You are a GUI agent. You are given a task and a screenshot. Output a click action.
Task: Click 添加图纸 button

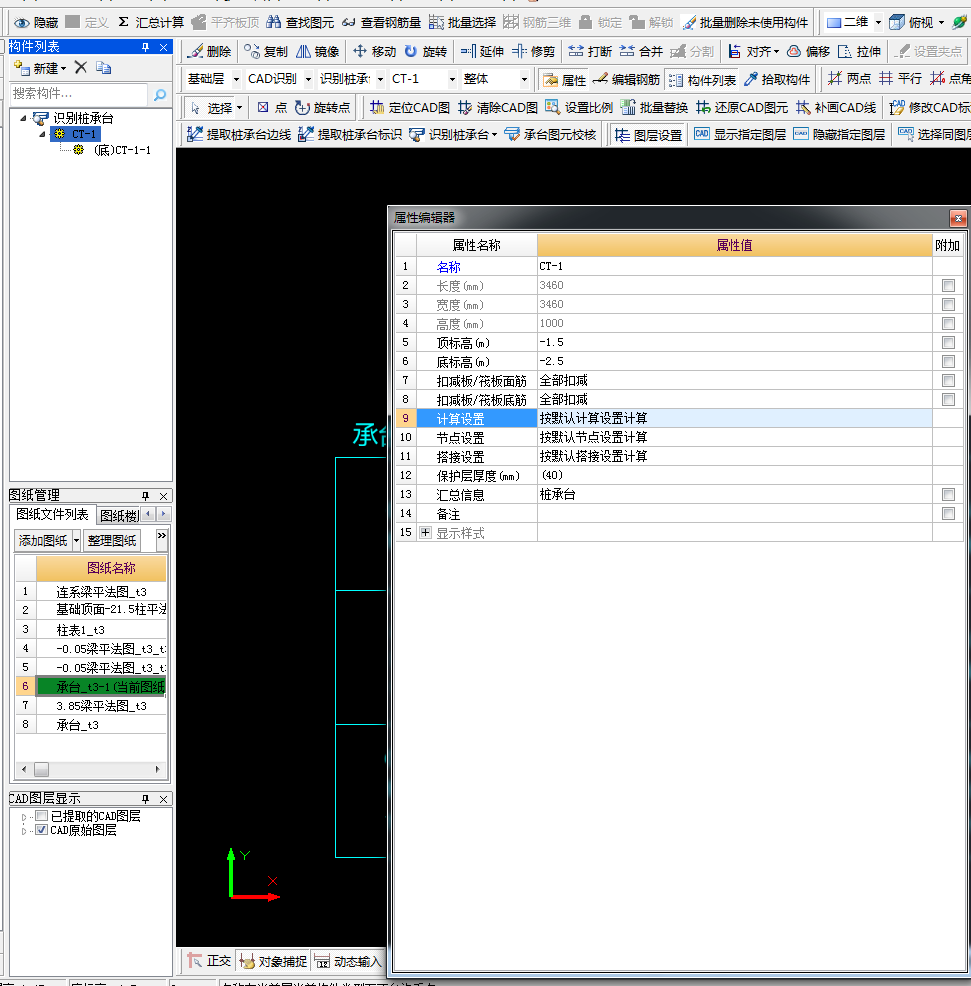point(43,540)
